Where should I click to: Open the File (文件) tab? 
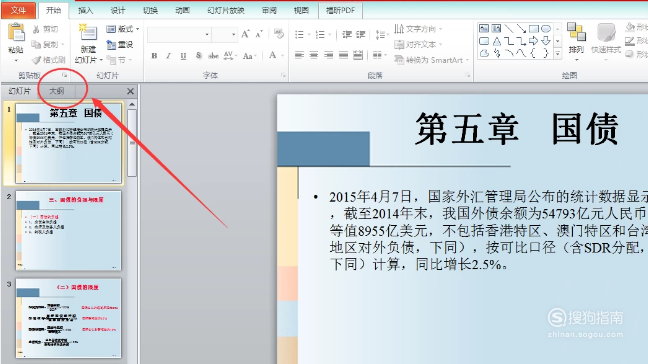[18, 11]
